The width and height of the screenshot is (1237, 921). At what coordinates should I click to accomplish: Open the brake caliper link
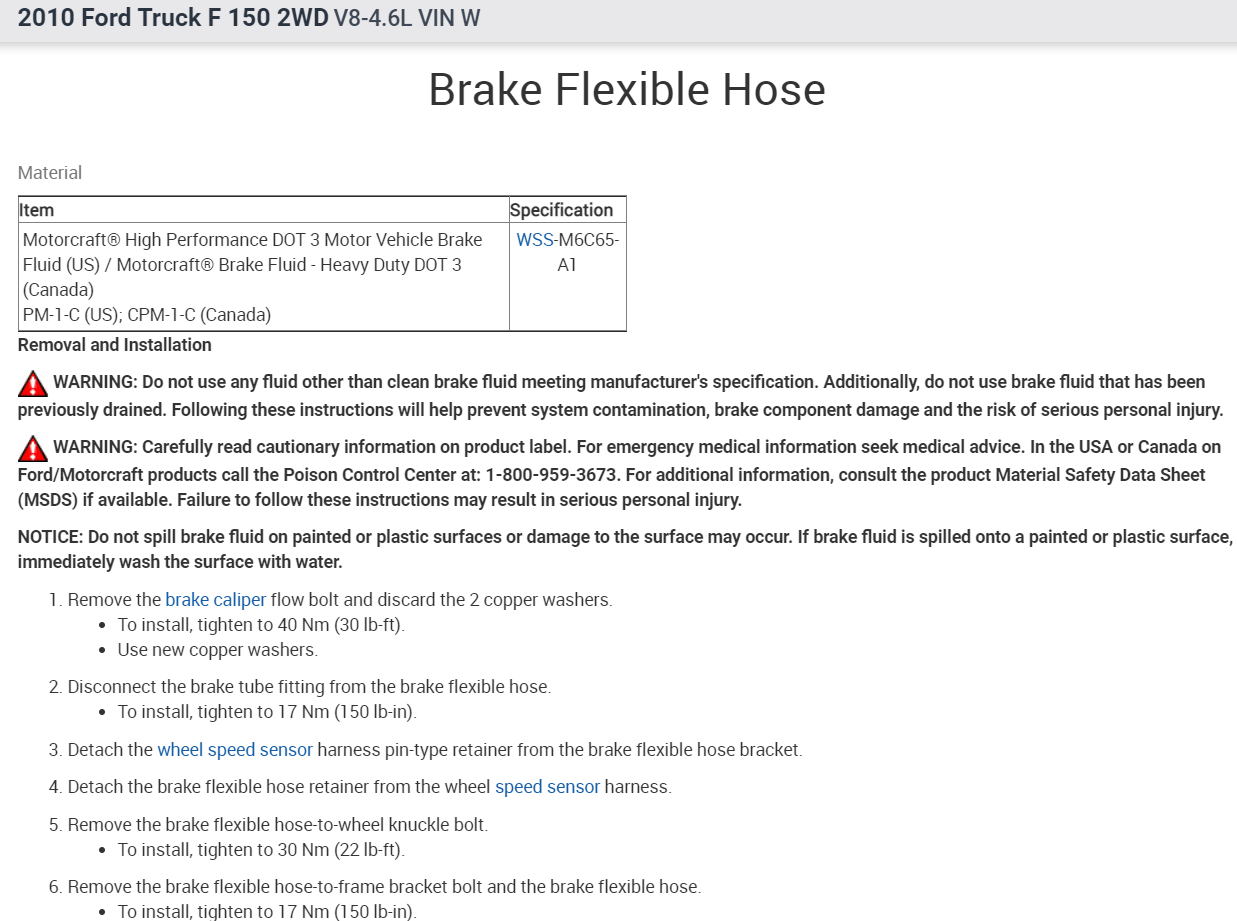[215, 600]
